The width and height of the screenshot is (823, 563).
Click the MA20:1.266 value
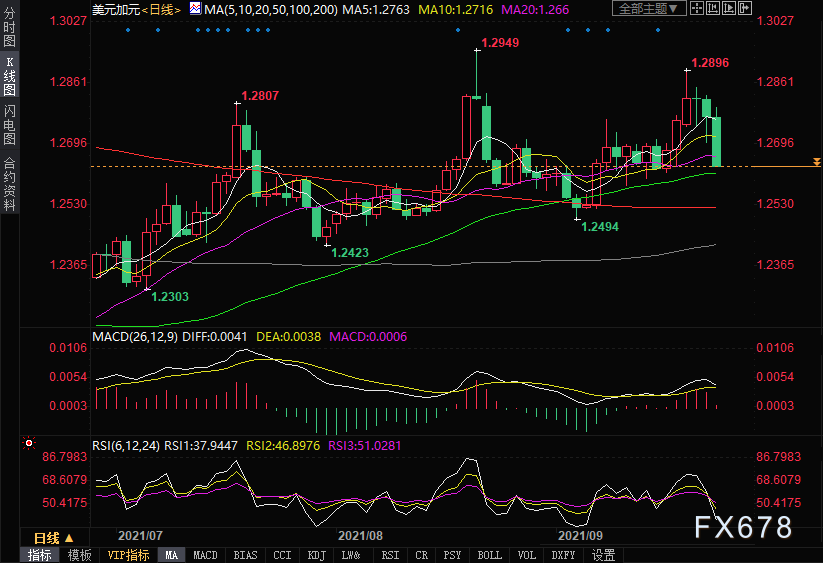click(535, 9)
